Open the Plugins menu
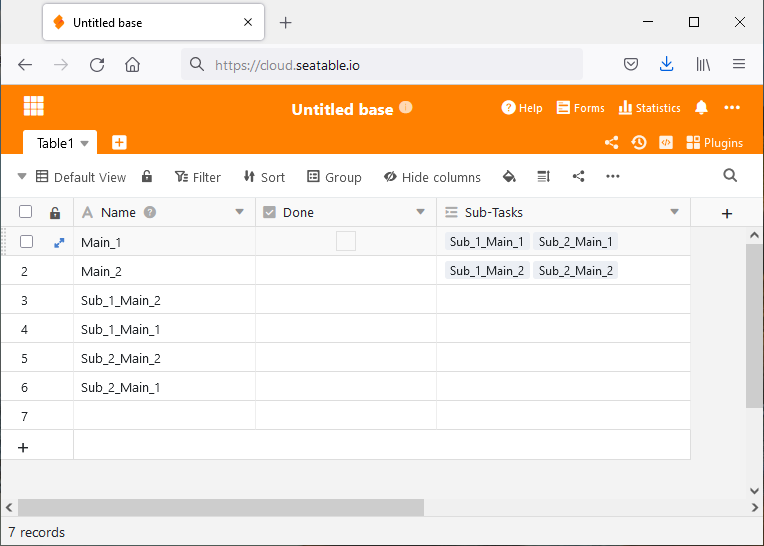 tap(714, 143)
